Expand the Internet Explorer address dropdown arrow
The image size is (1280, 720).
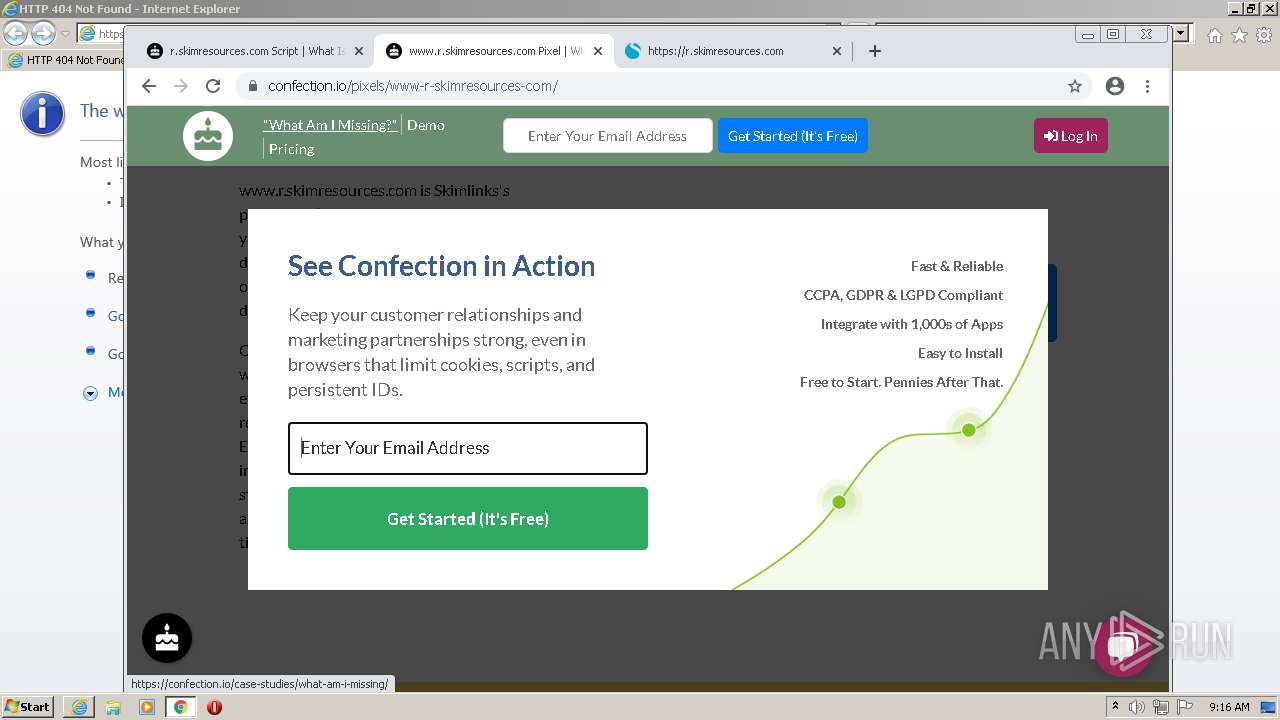[1182, 33]
